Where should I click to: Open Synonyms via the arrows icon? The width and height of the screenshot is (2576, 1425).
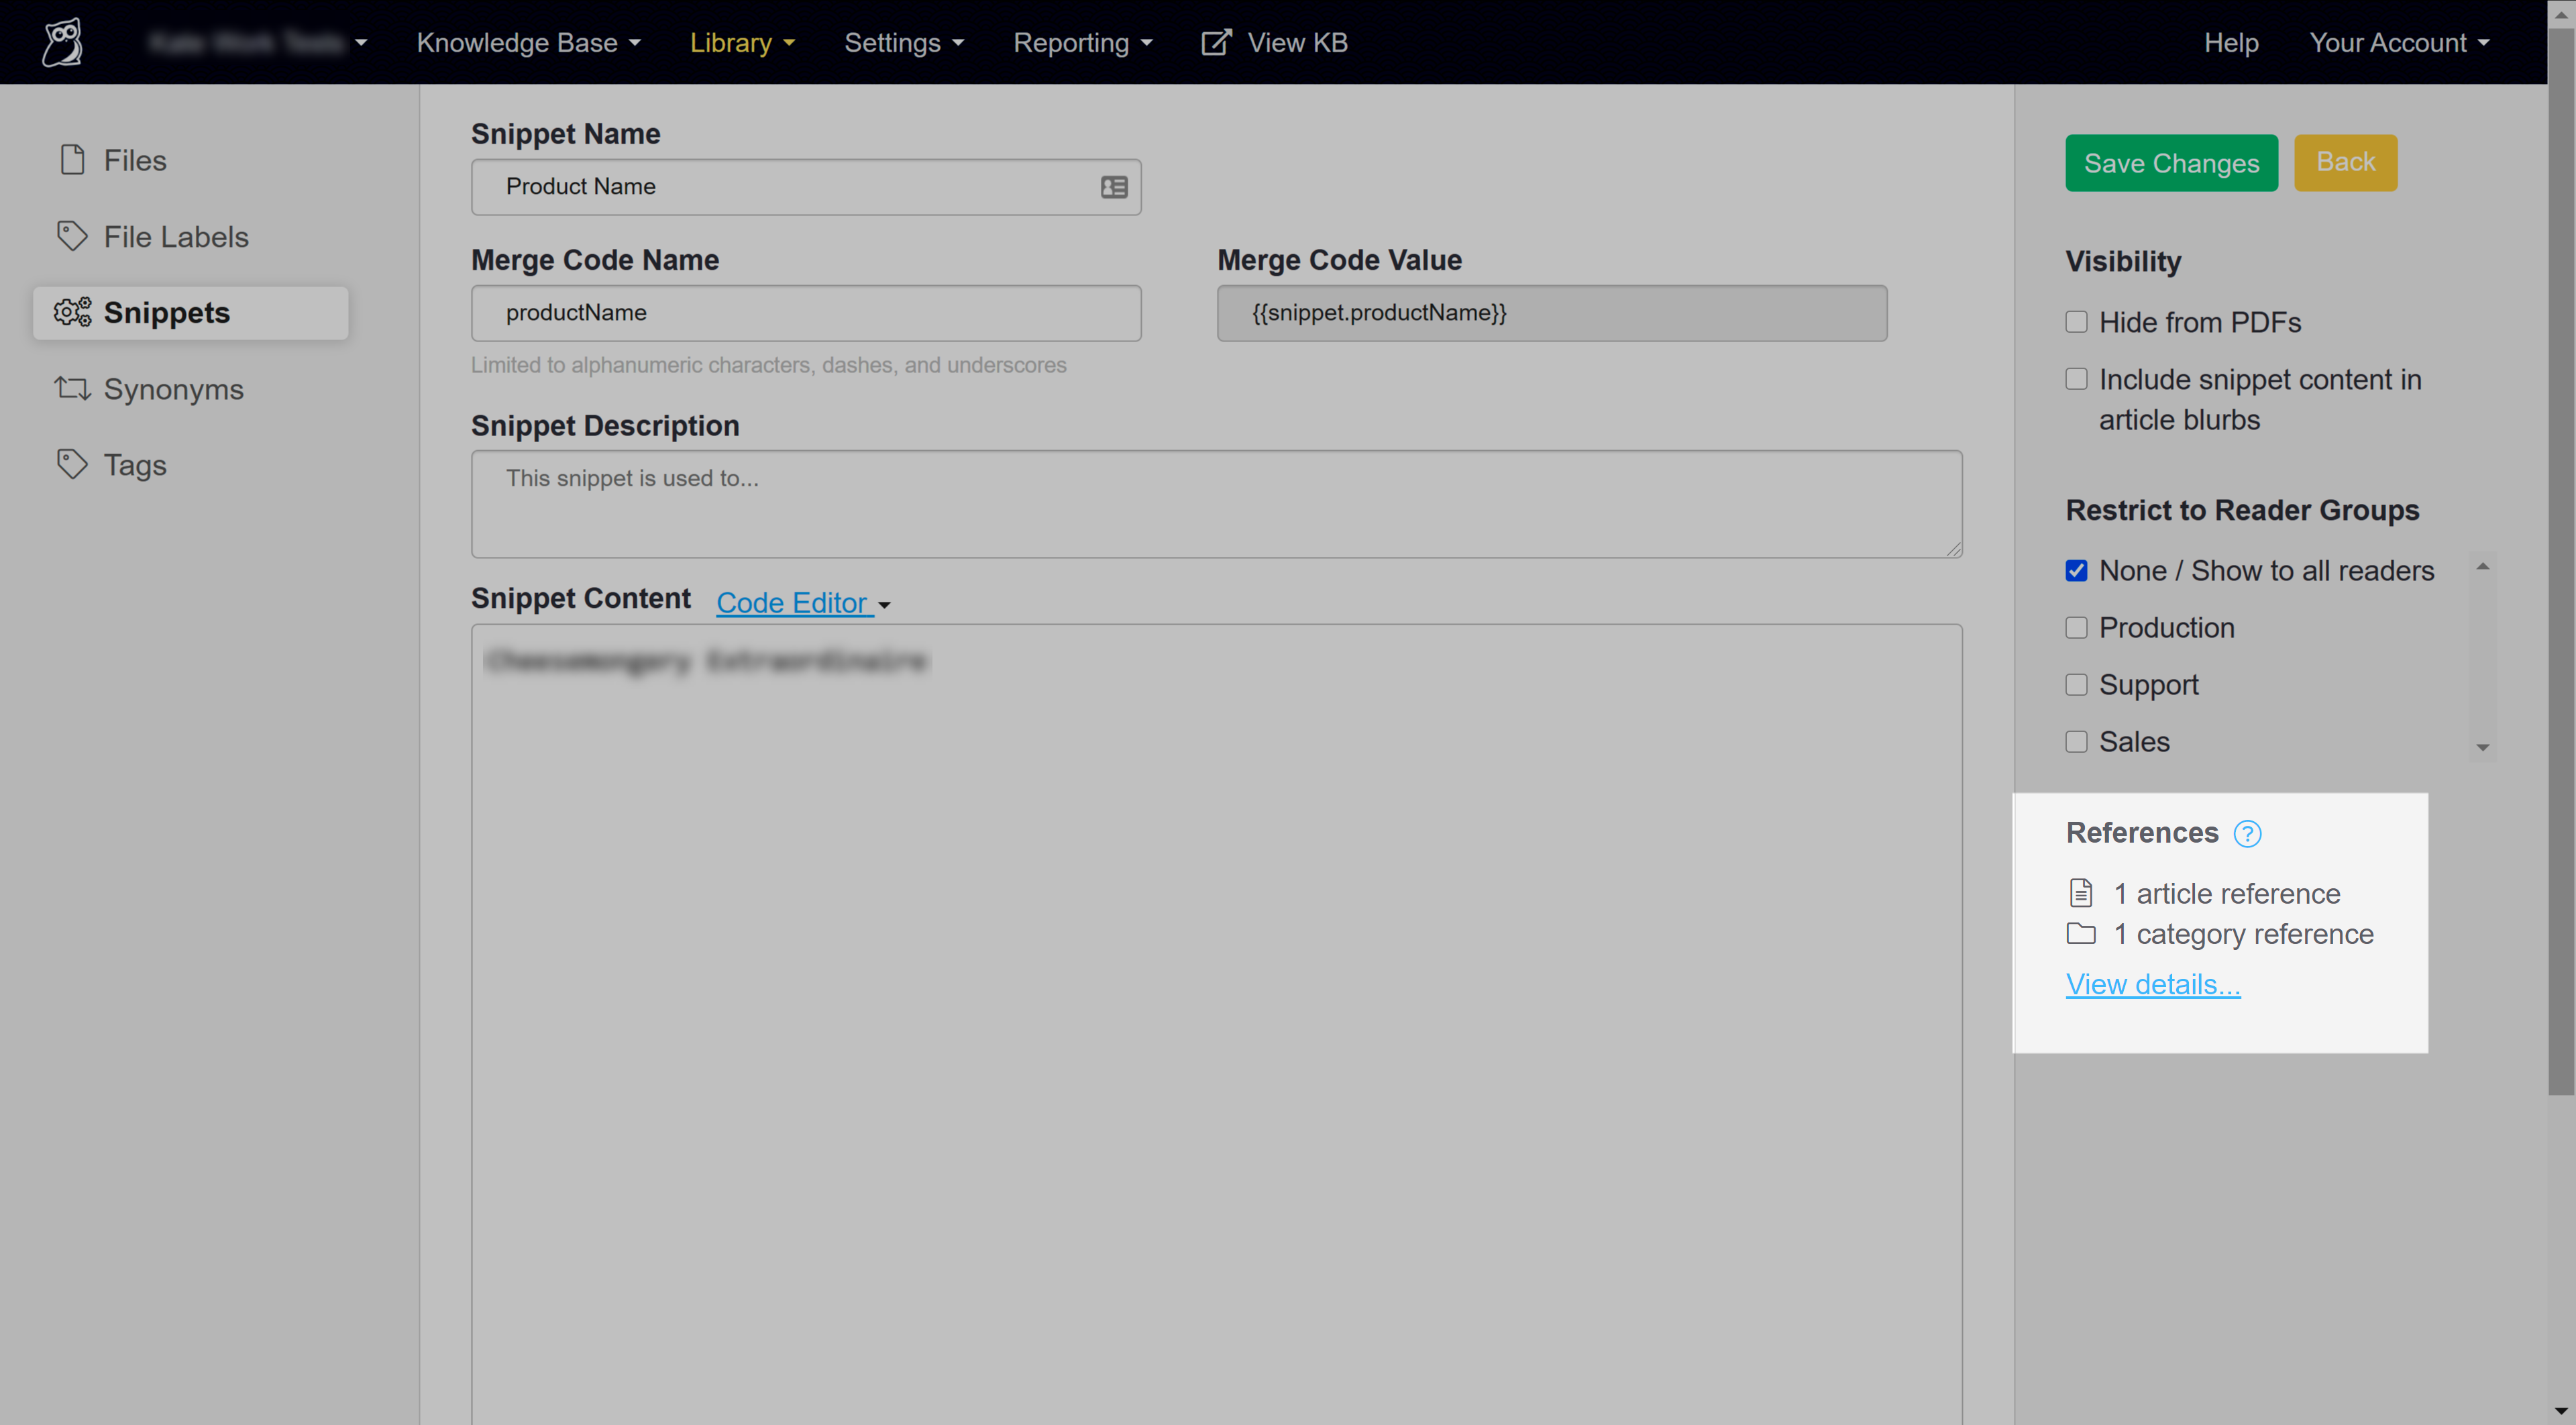point(72,389)
